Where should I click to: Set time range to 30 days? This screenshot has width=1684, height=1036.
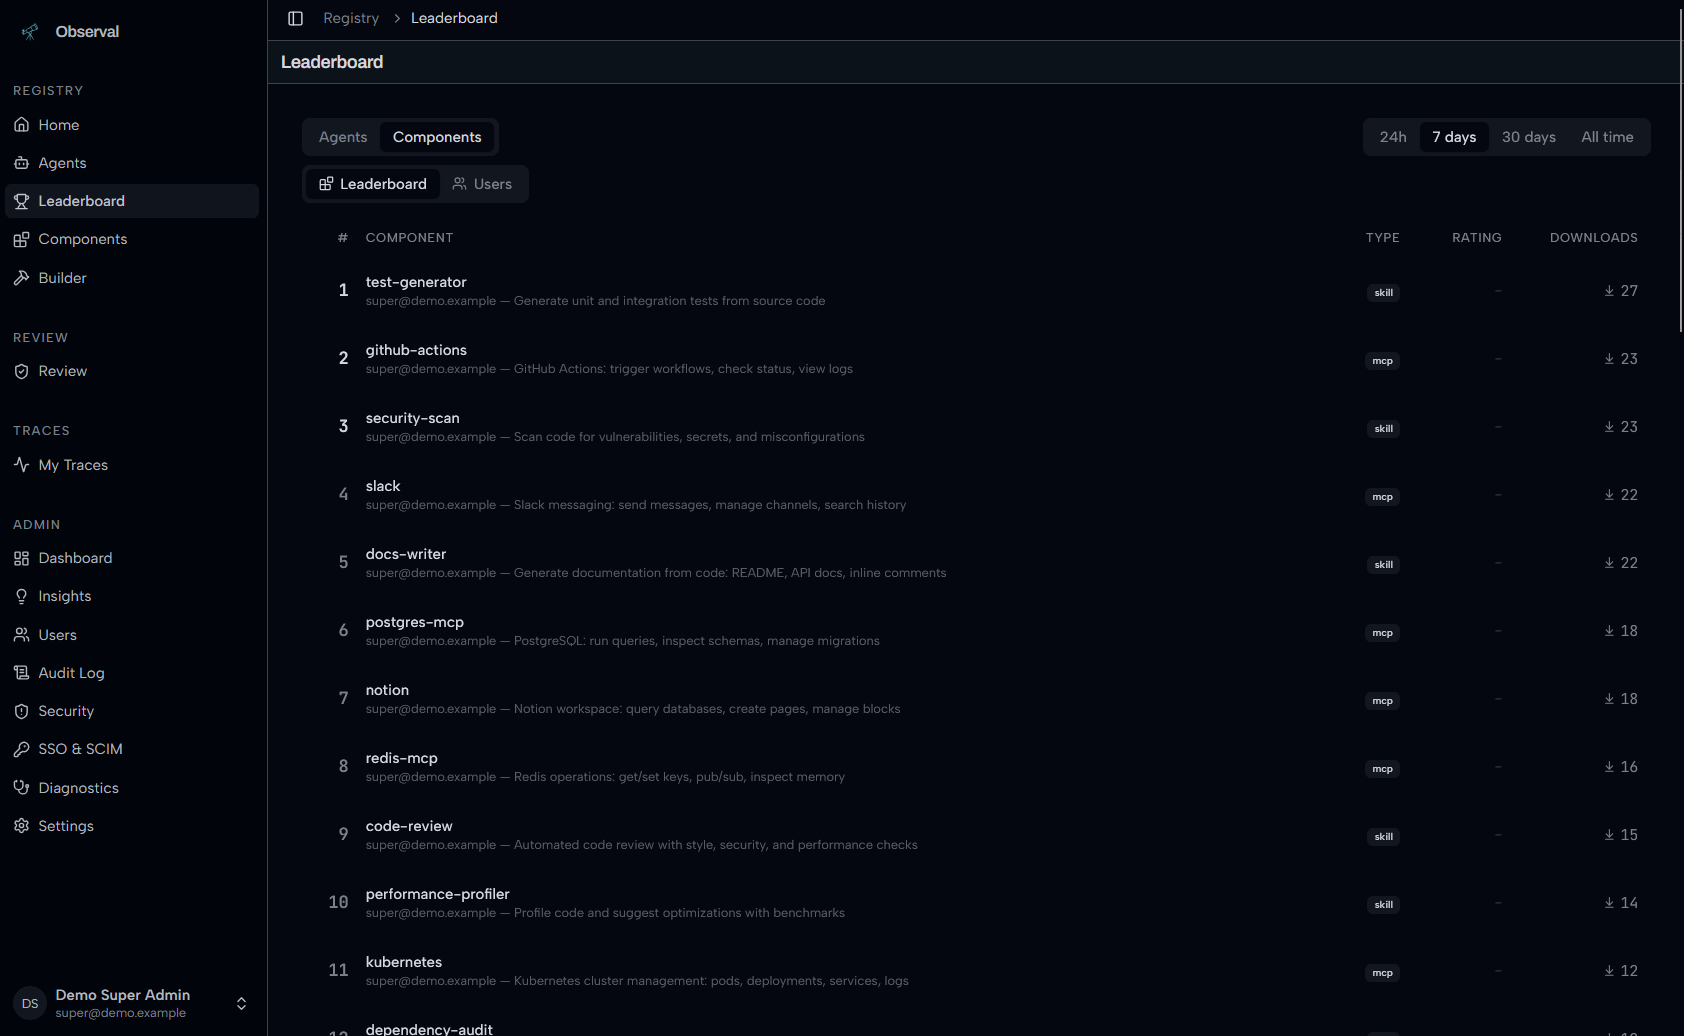pyautogui.click(x=1529, y=137)
